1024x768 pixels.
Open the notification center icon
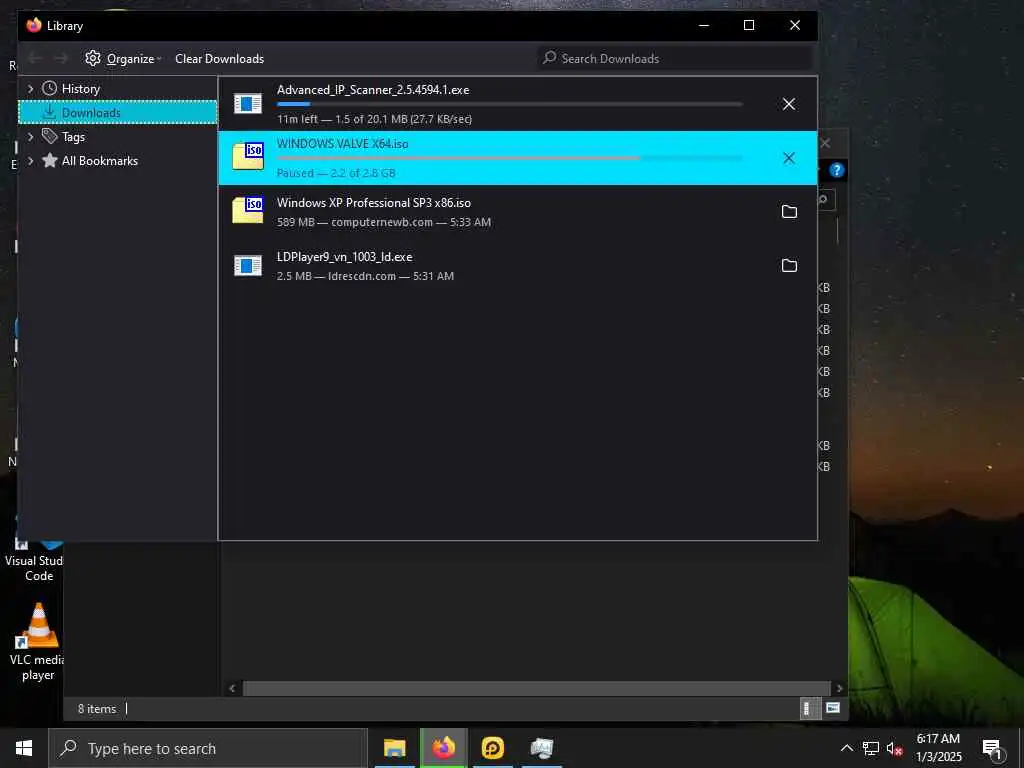point(992,749)
